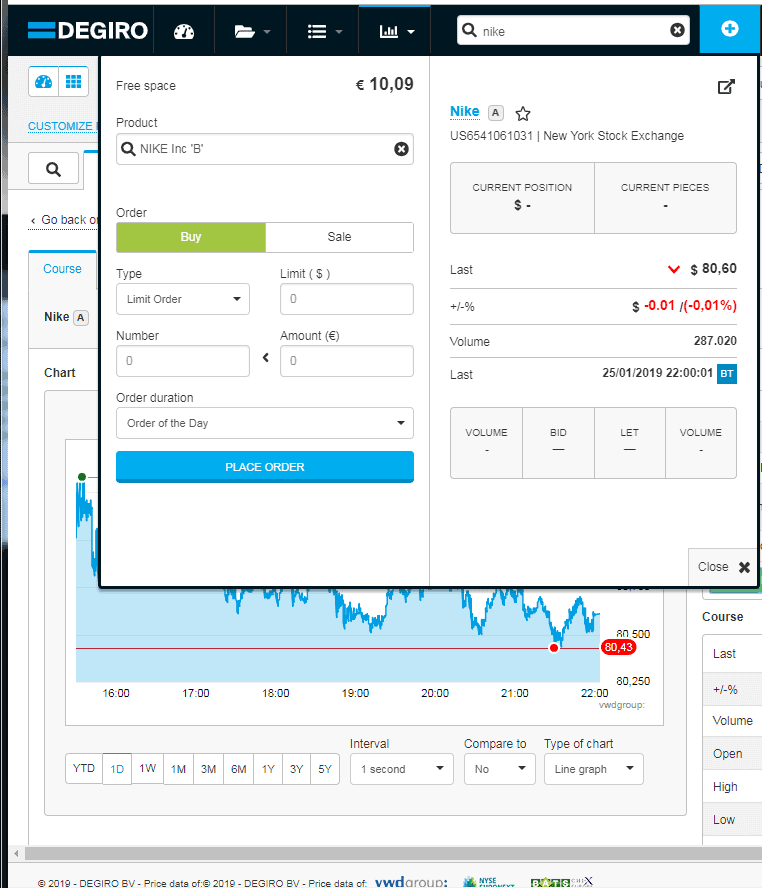
Task: Select the Buy order option
Action: [191, 237]
